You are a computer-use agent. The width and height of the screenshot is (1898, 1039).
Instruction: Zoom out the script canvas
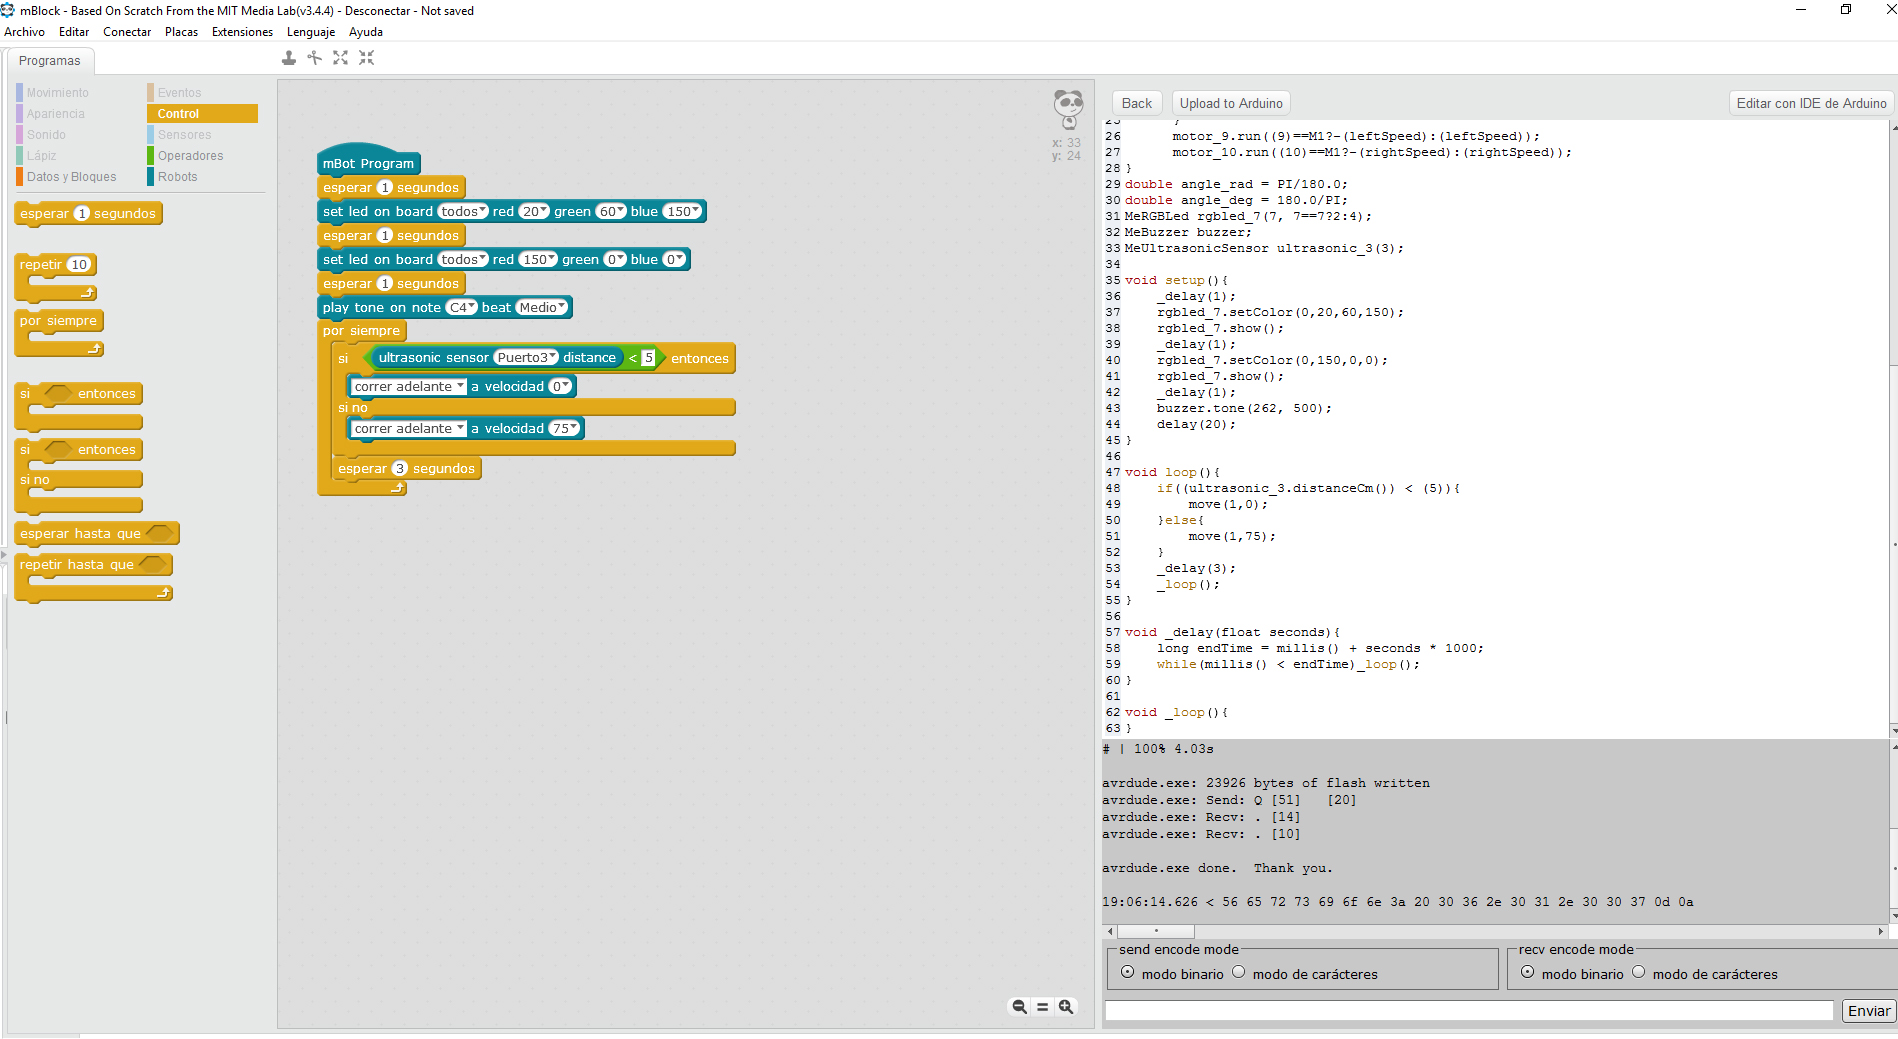1019,1007
